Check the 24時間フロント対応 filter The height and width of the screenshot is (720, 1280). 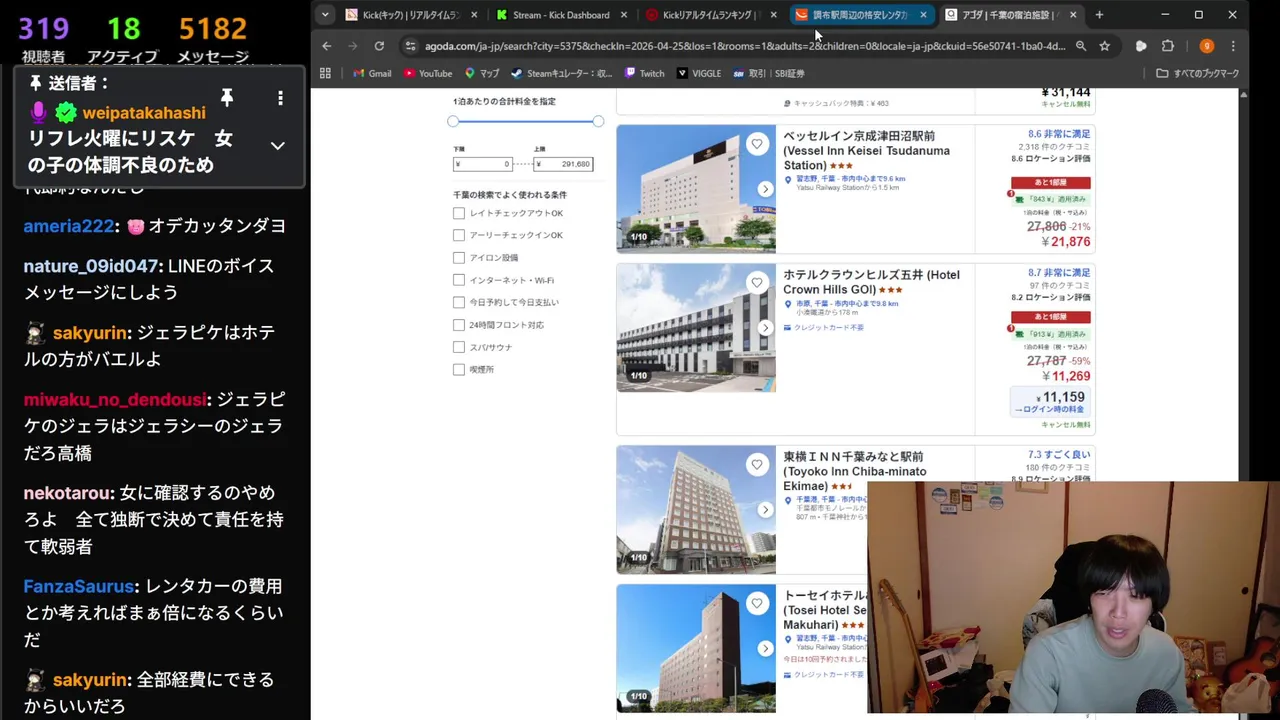pyautogui.click(x=459, y=325)
